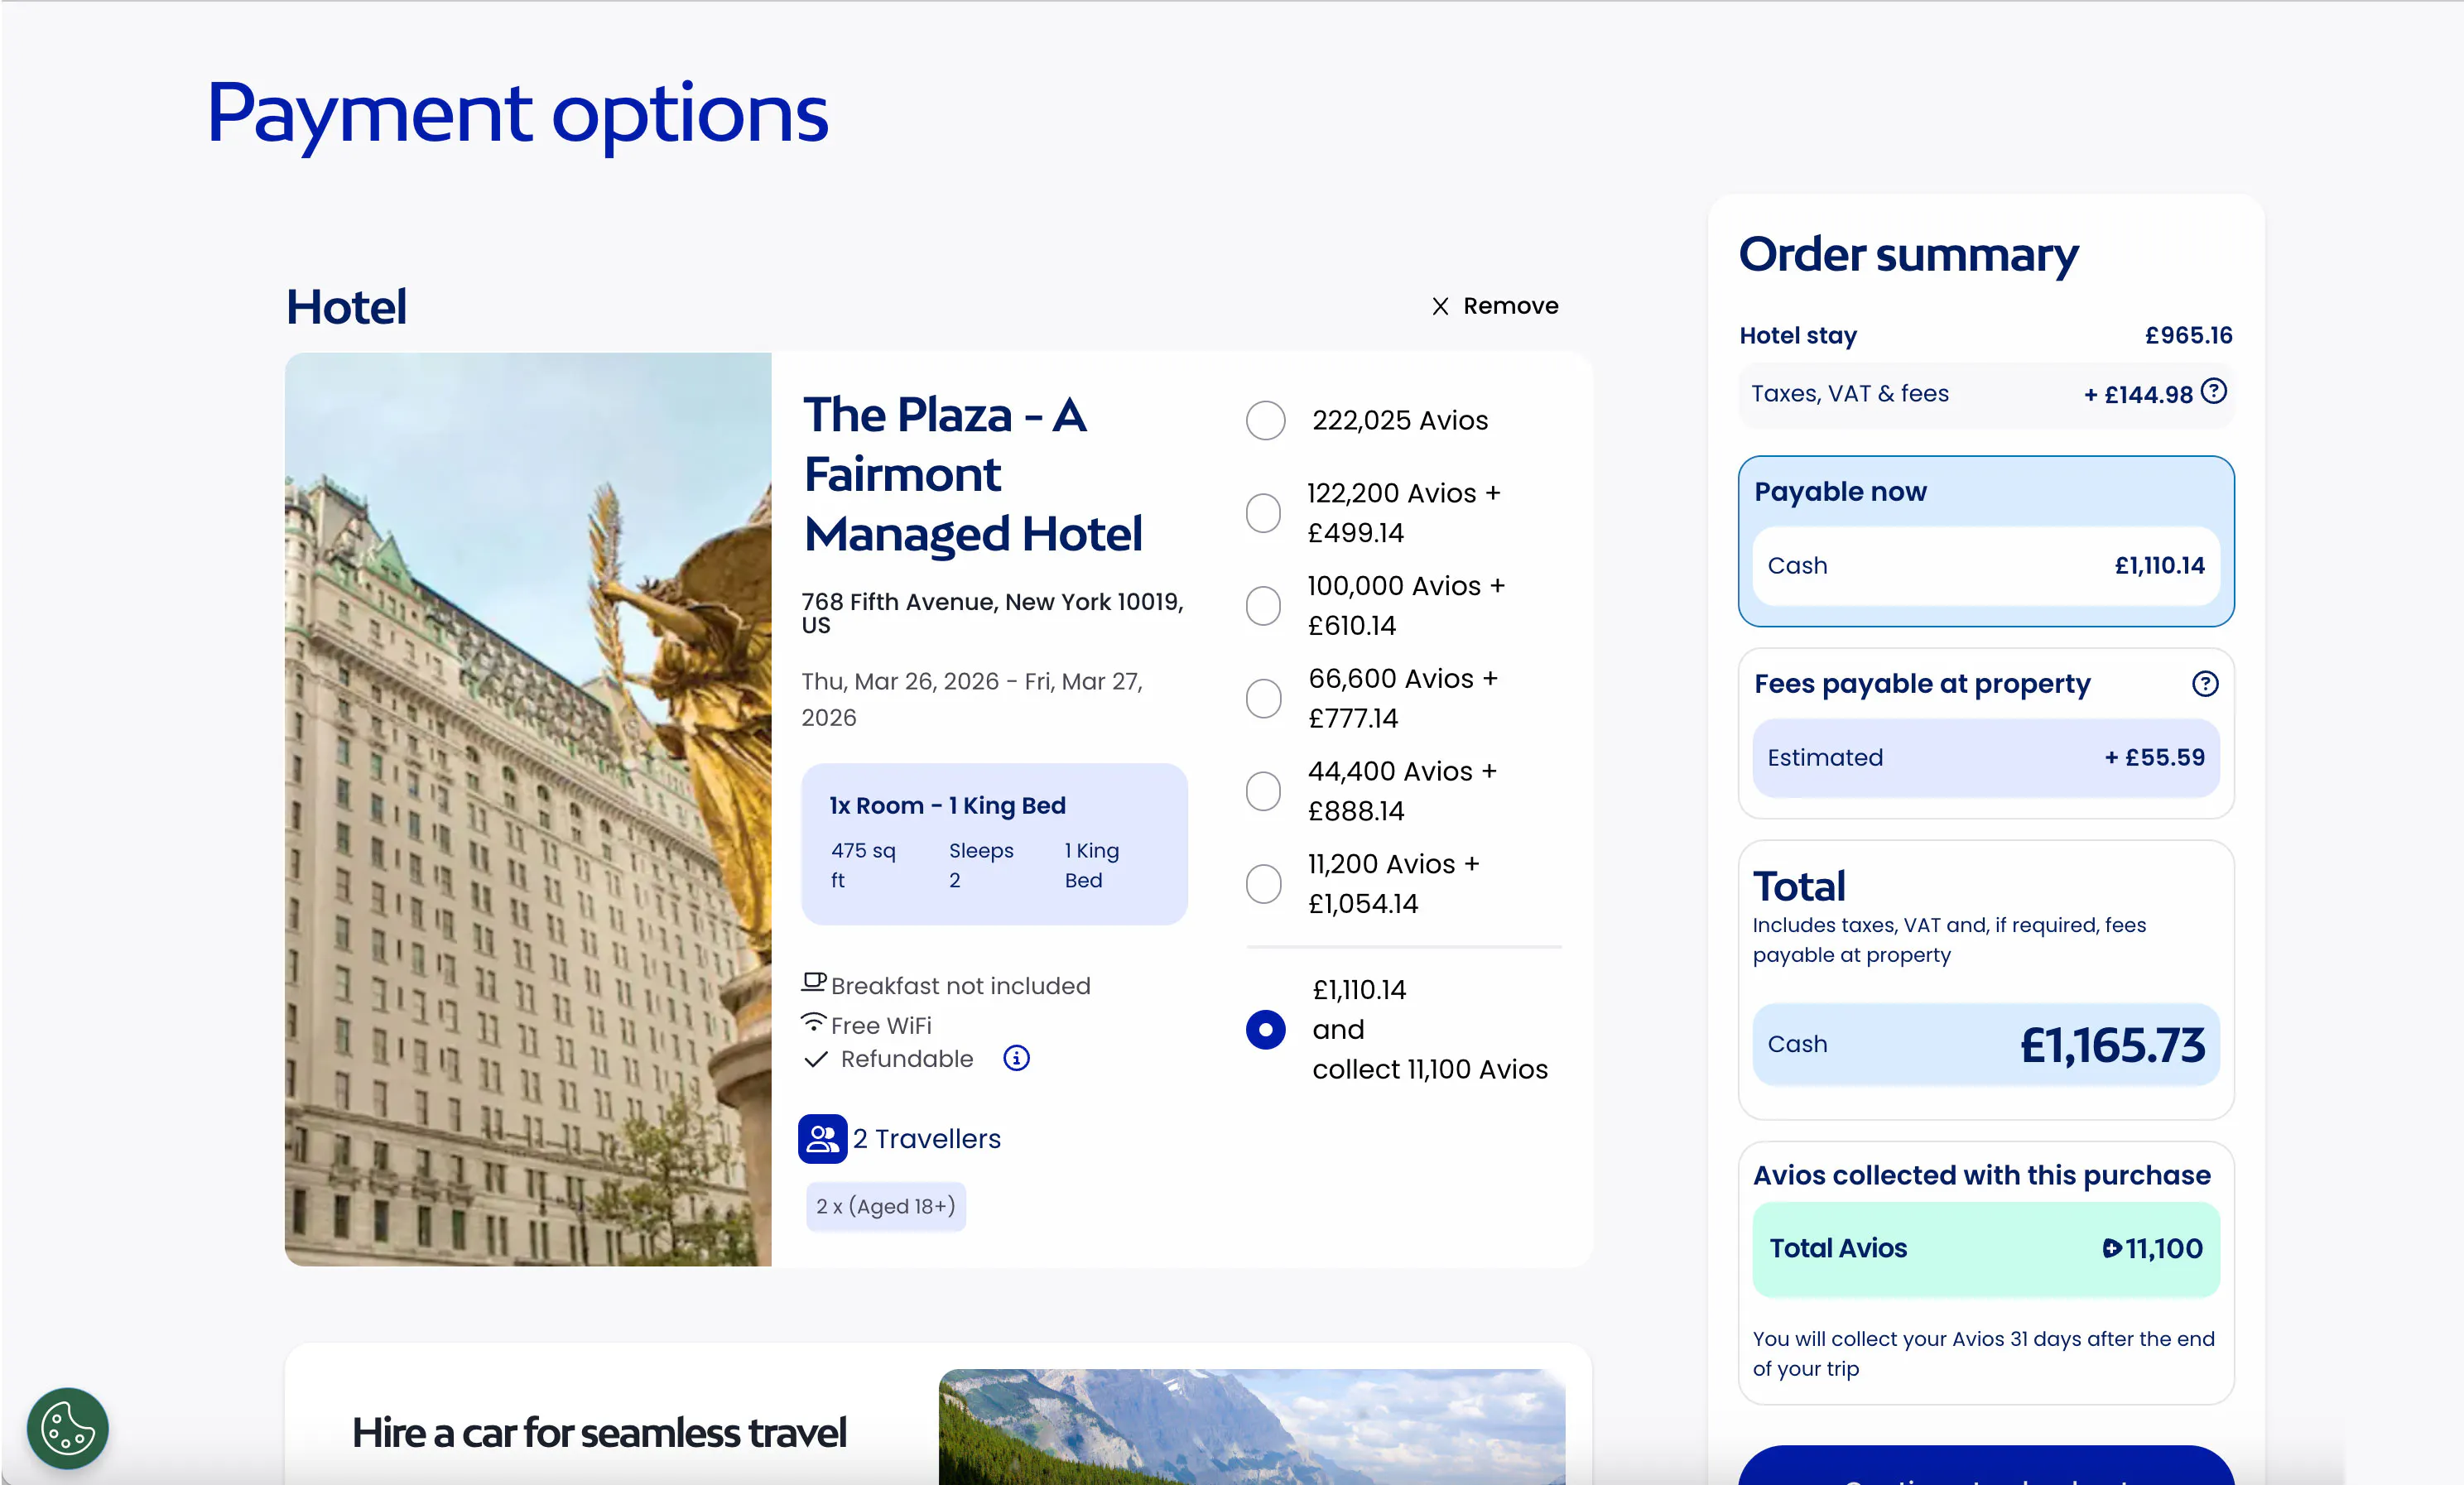Image resolution: width=2464 pixels, height=1485 pixels.
Task: Click the 2 x (Aged 18+) tag
Action: 885,1206
